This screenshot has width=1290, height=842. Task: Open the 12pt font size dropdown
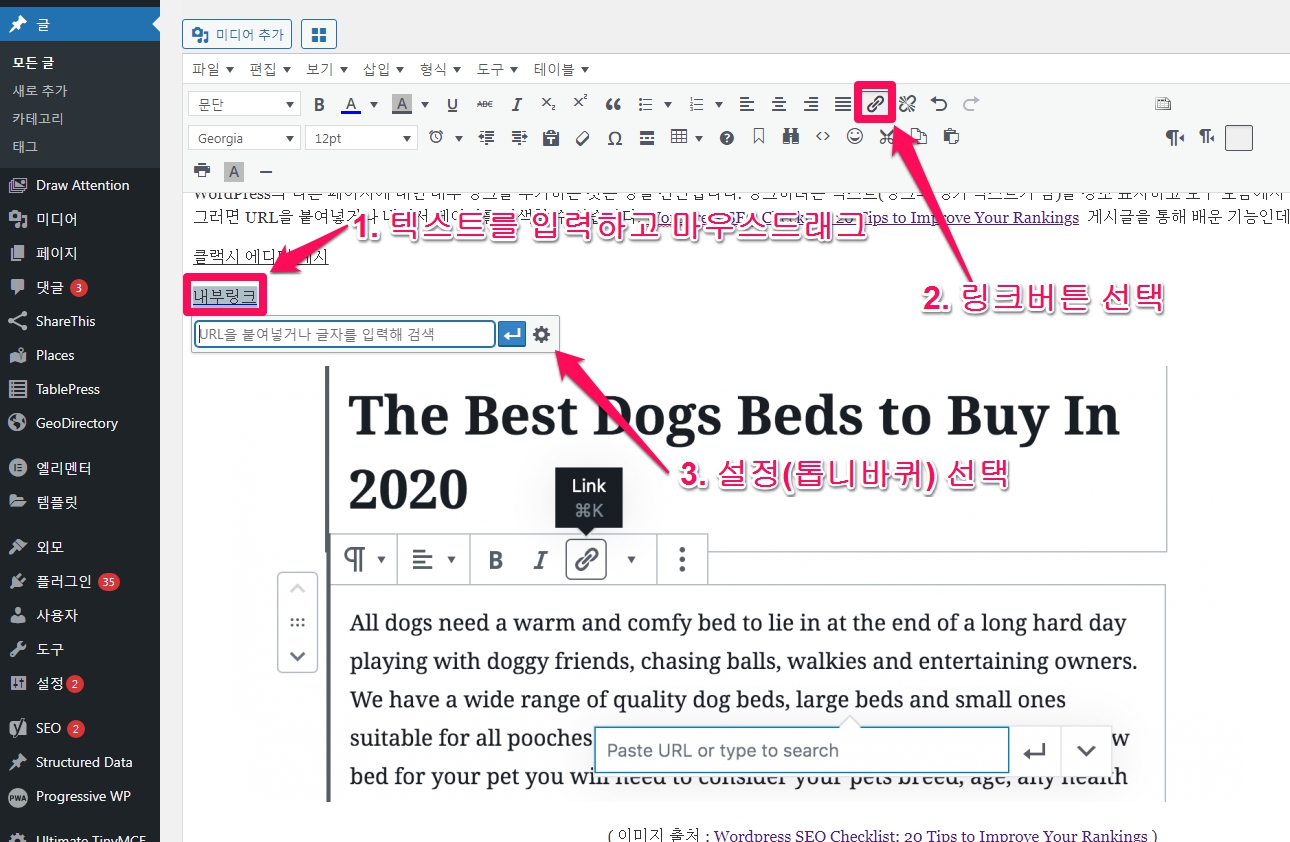click(362, 138)
